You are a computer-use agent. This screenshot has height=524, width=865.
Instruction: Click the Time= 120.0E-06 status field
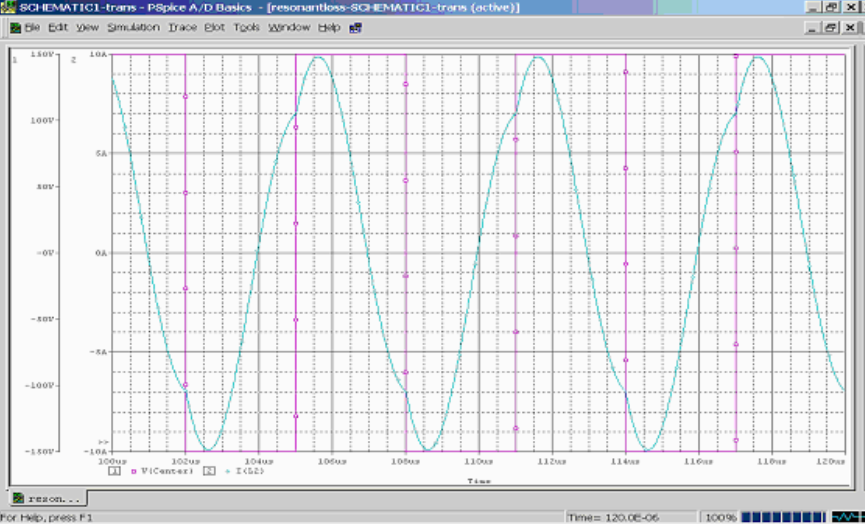click(x=633, y=517)
